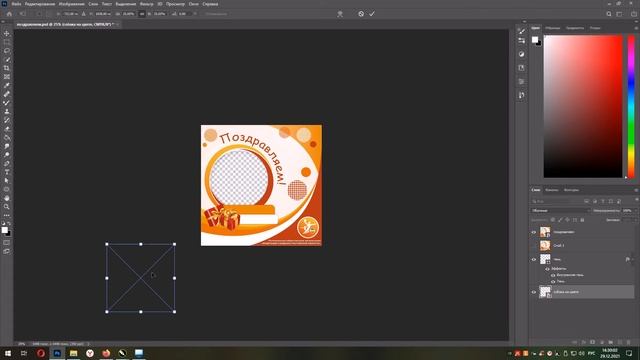The width and height of the screenshot is (640, 360).
Task: Open the layer fill dropdown
Action: click(635, 220)
